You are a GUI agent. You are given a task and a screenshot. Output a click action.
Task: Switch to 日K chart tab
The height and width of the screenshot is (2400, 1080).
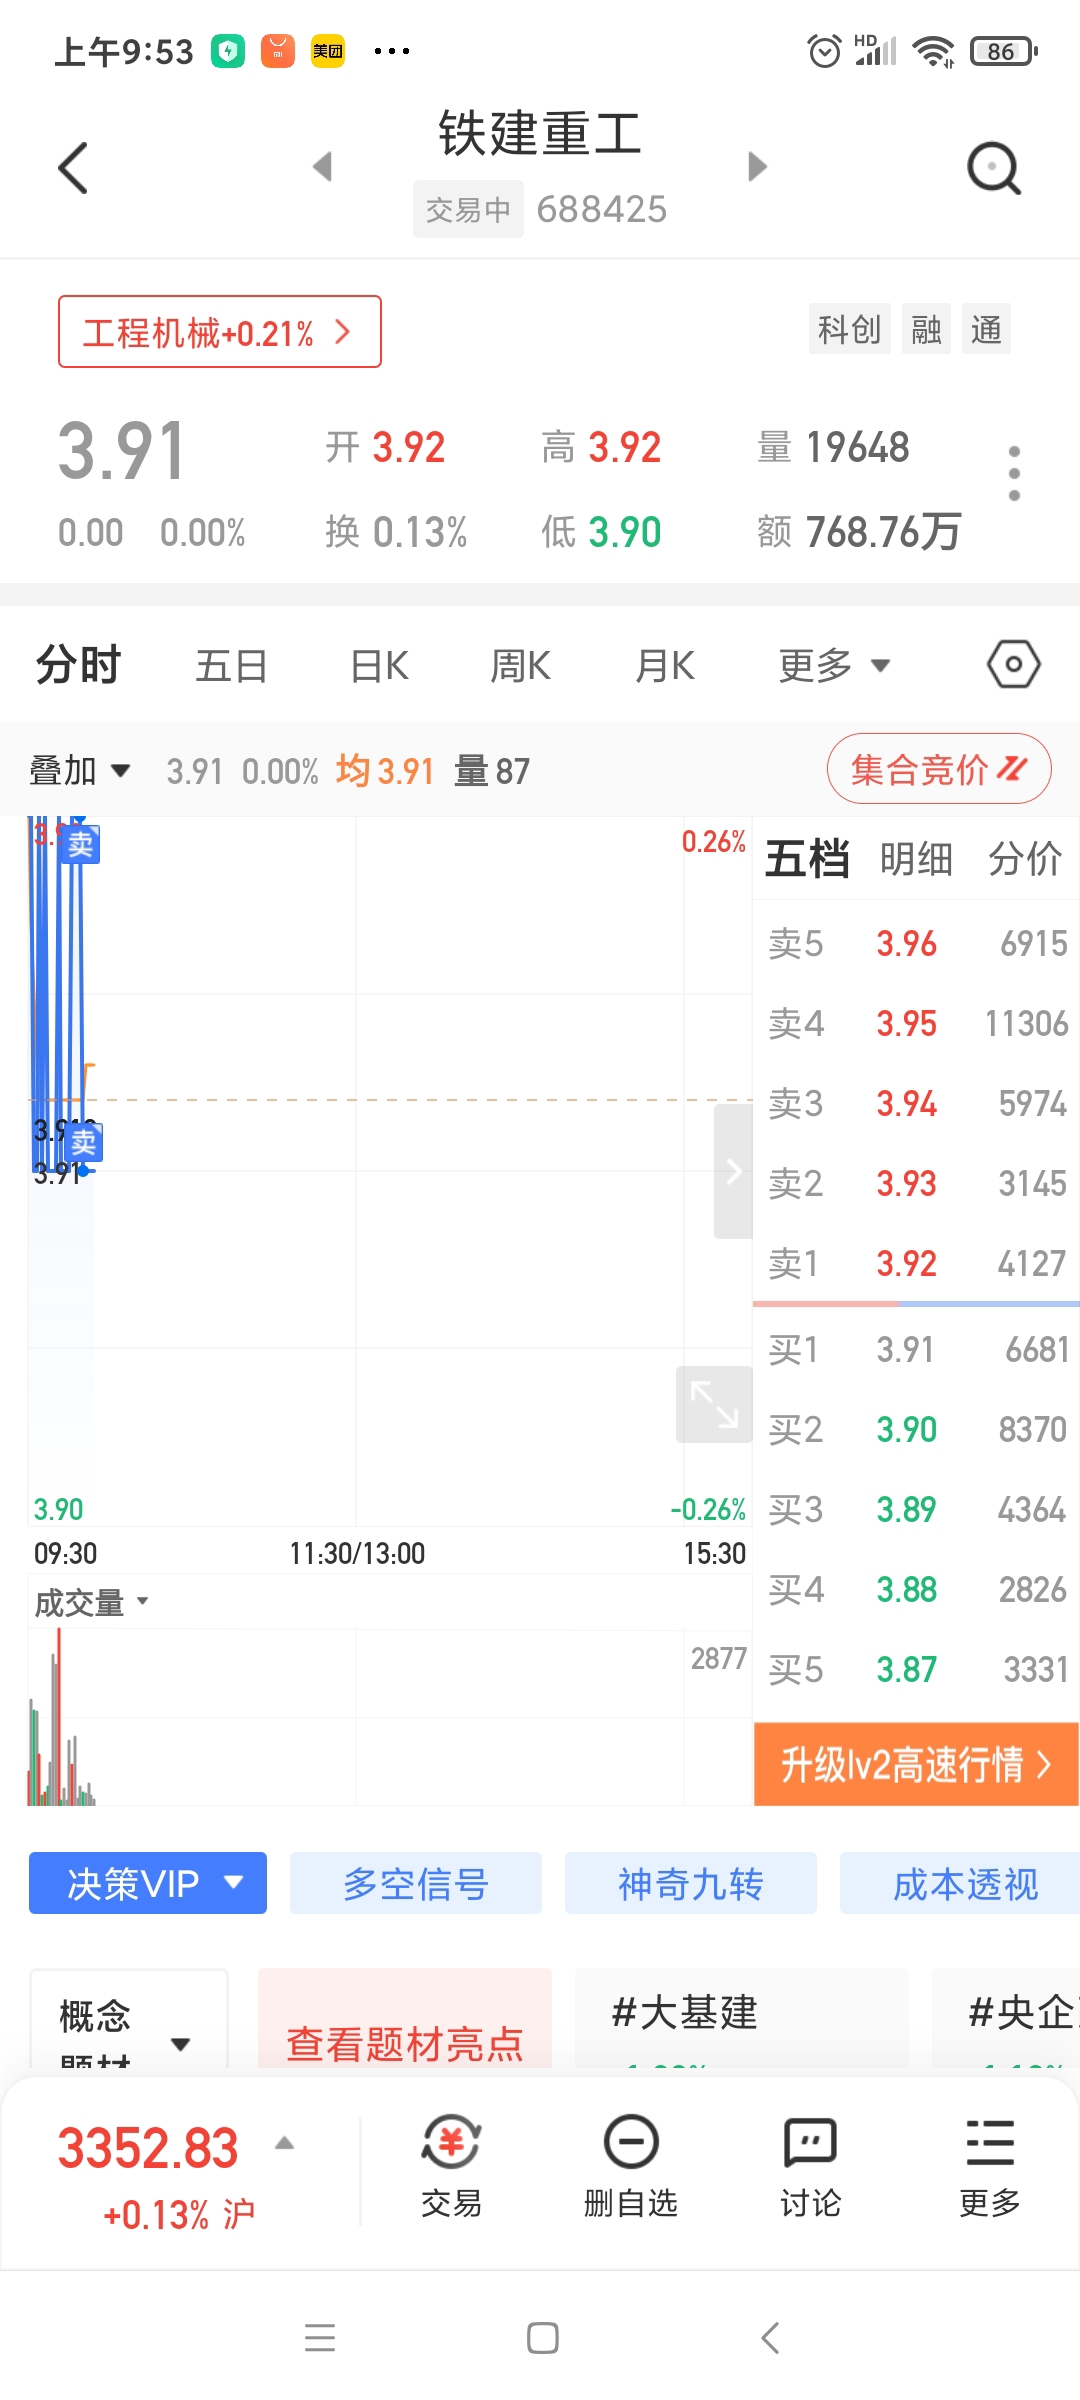click(x=379, y=665)
